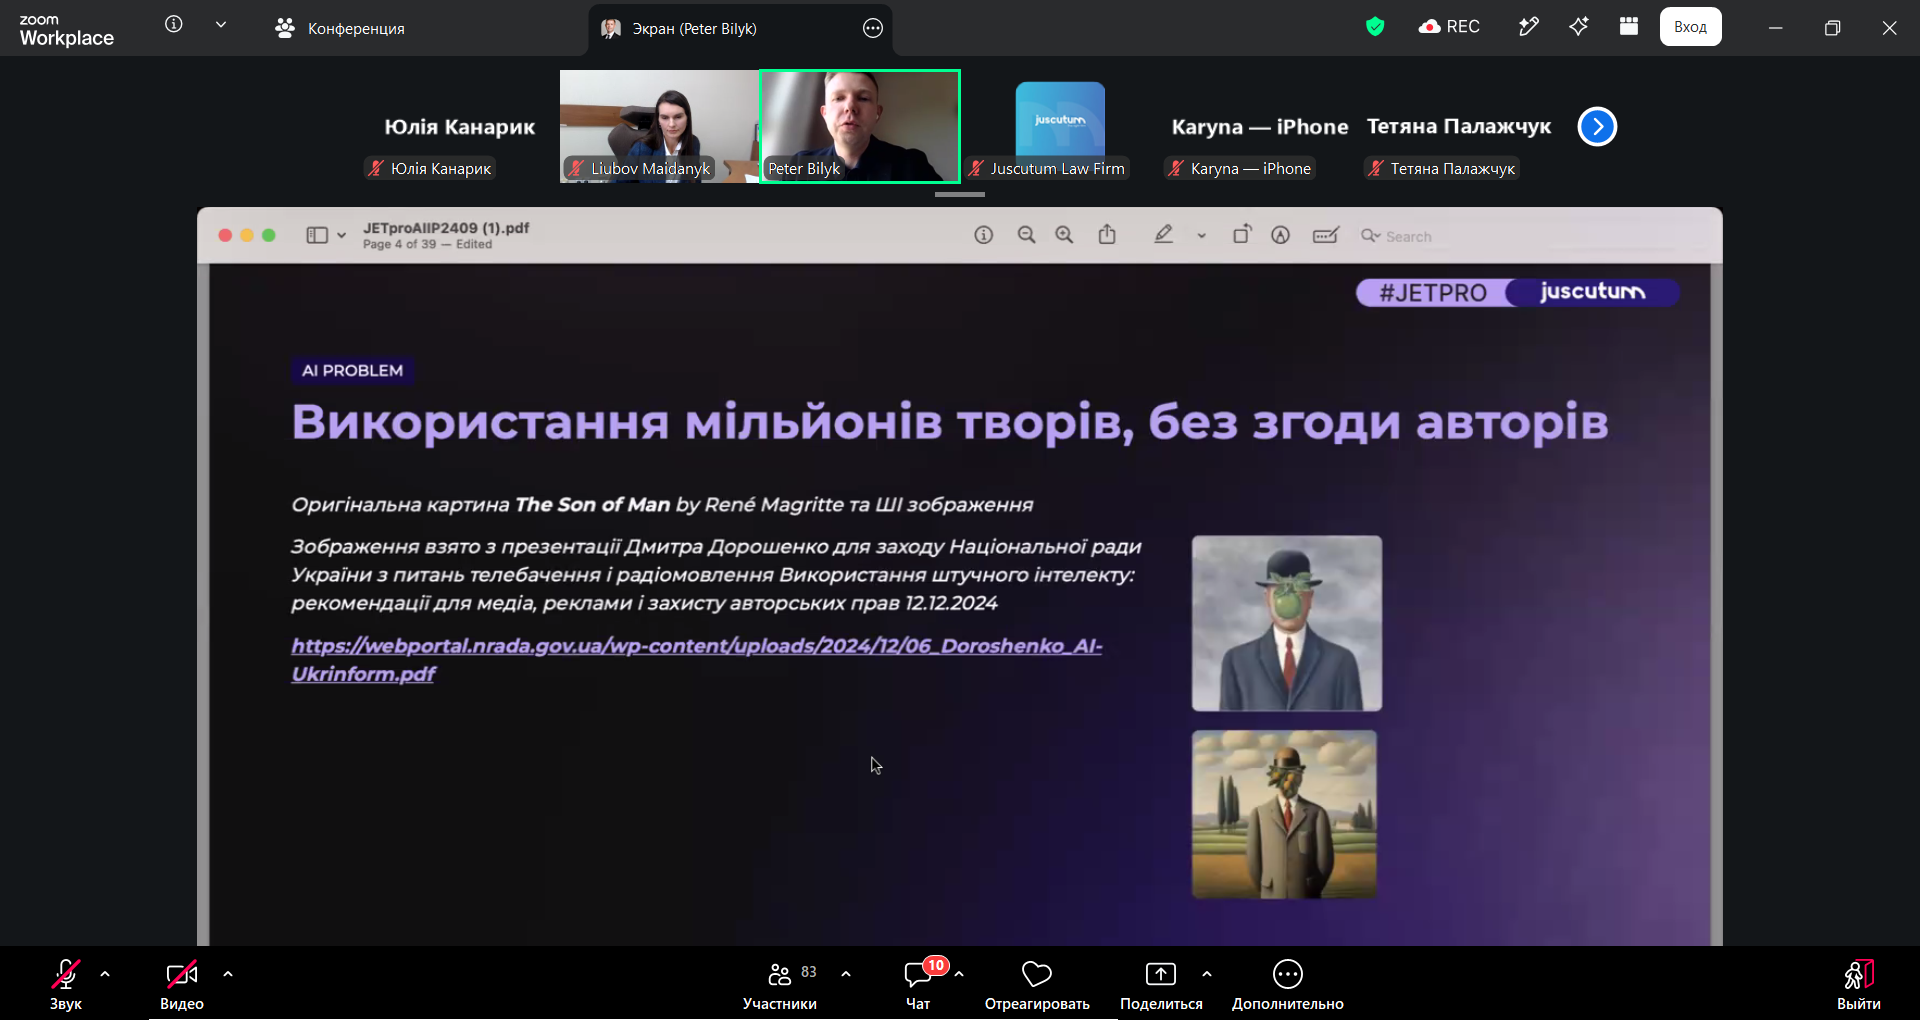Click the panel resize handle below video strip
This screenshot has height=1020, width=1920.
960,194
